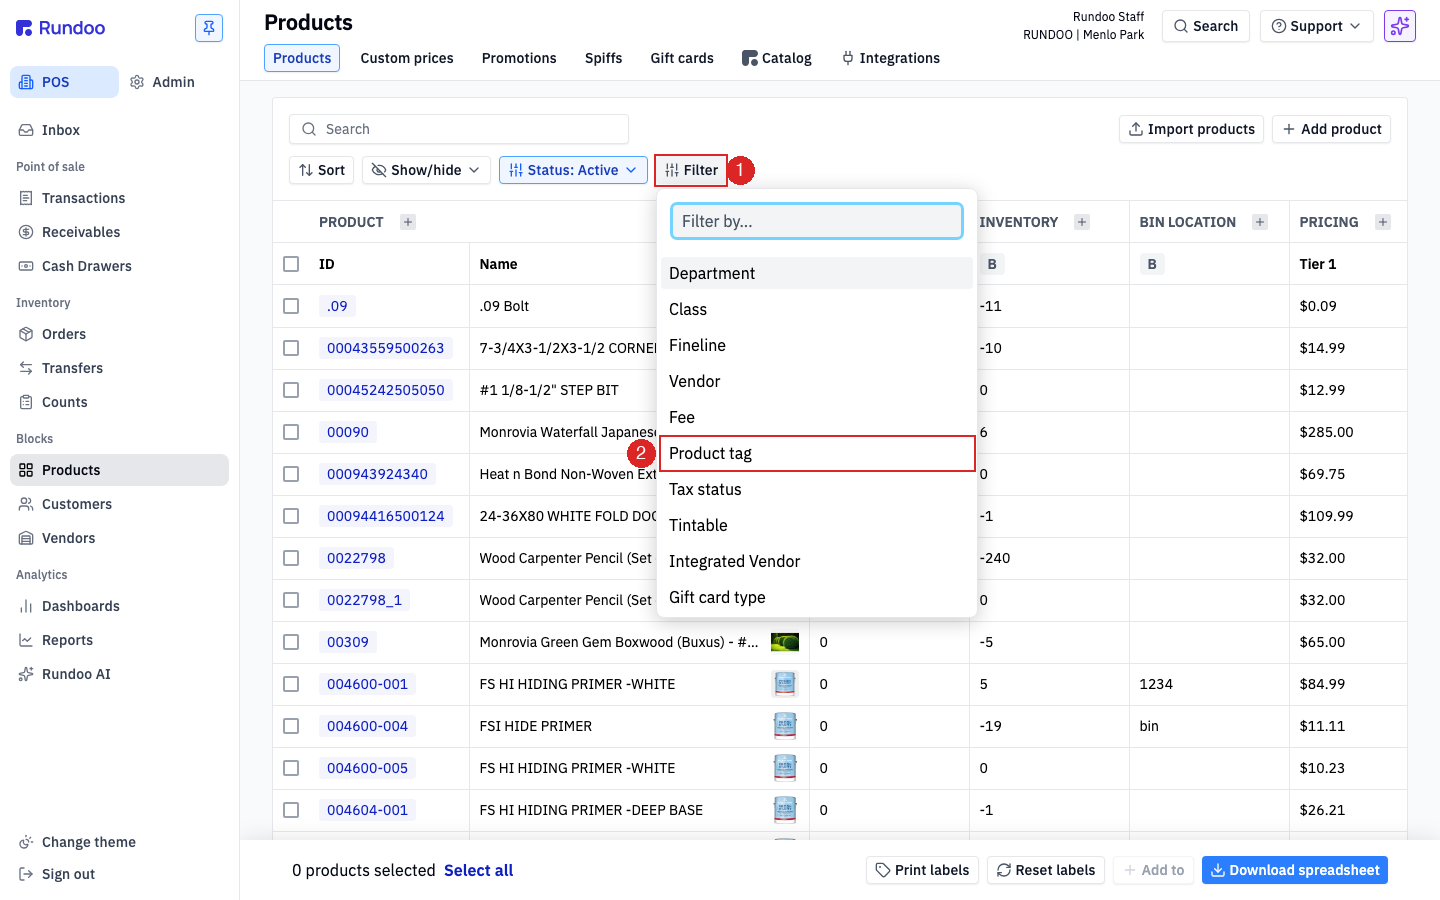Image resolution: width=1440 pixels, height=900 pixels.
Task: Choose Class filter option
Action: click(817, 309)
